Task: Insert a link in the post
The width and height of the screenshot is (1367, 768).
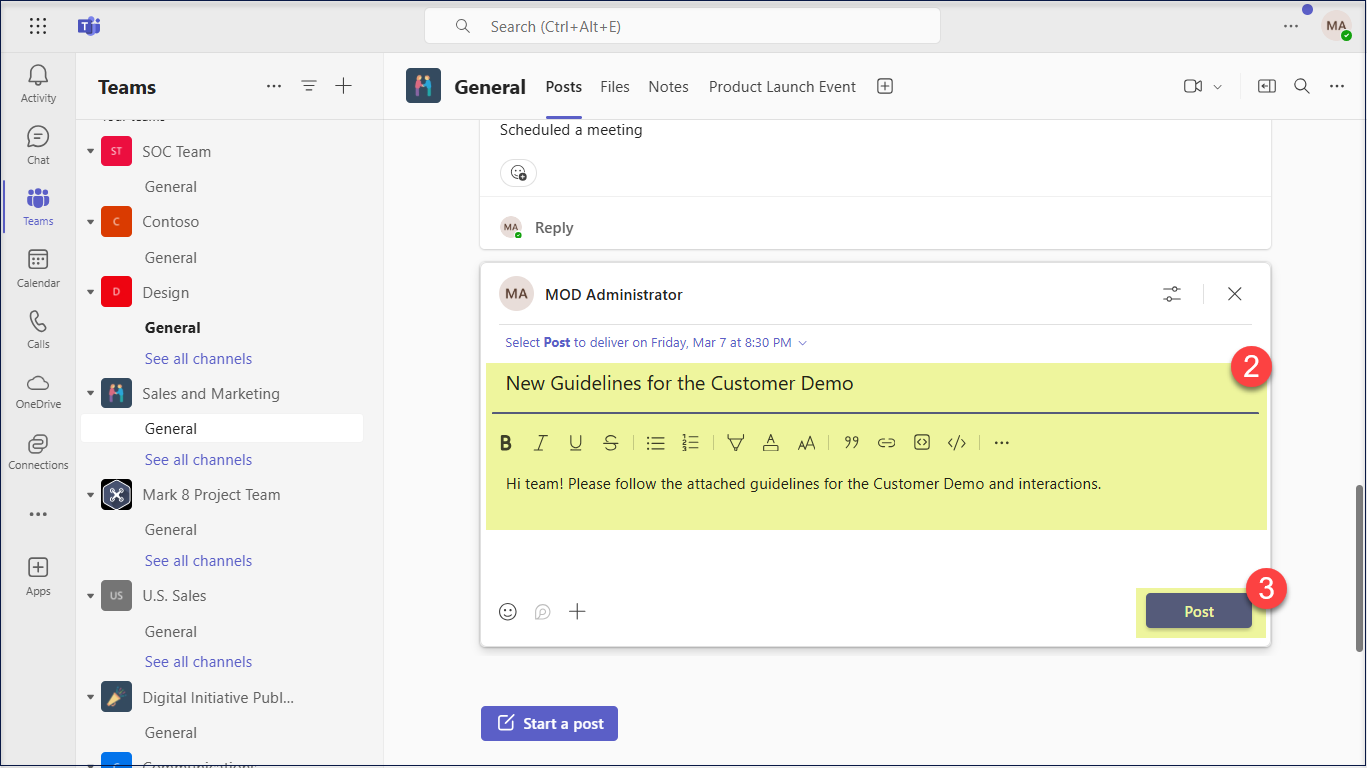Action: [x=886, y=443]
